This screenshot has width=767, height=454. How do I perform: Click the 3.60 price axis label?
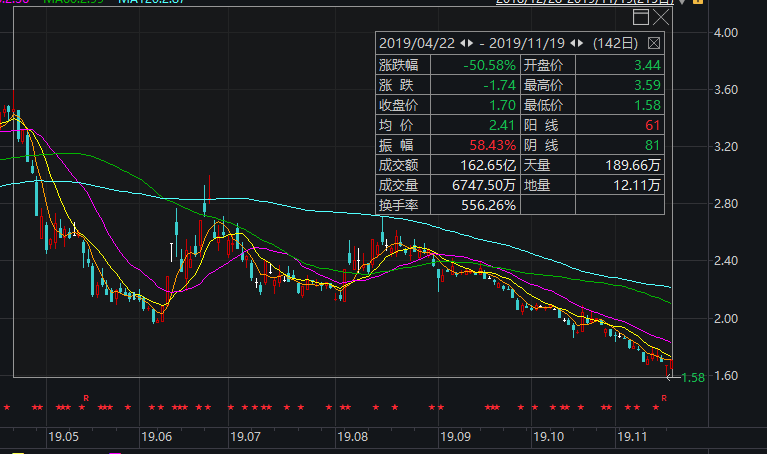(x=726, y=90)
